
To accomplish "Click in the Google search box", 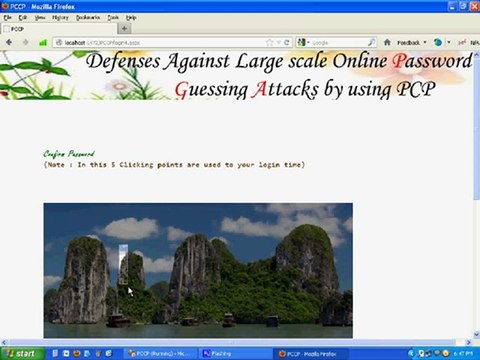I will click(338, 43).
